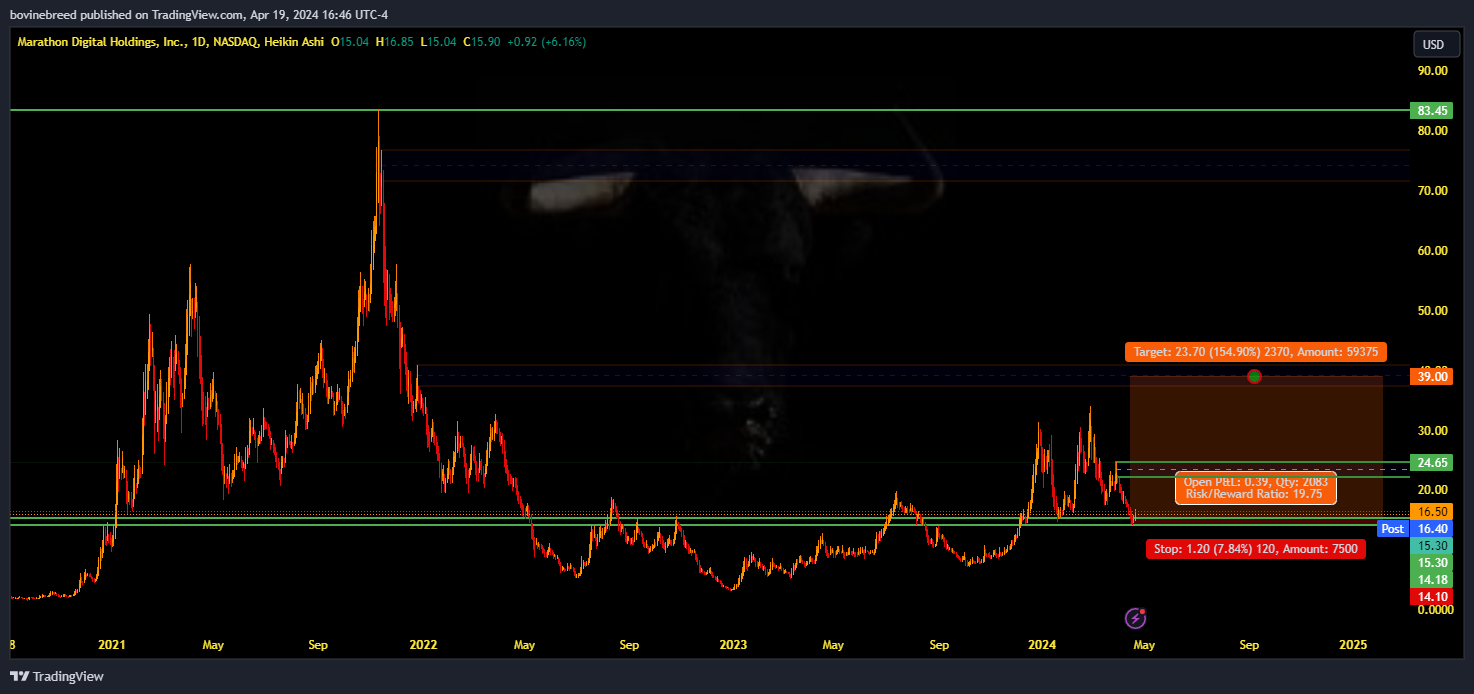Click the 2024 time axis label
Image resolution: width=1474 pixels, height=694 pixels.
click(x=1043, y=645)
